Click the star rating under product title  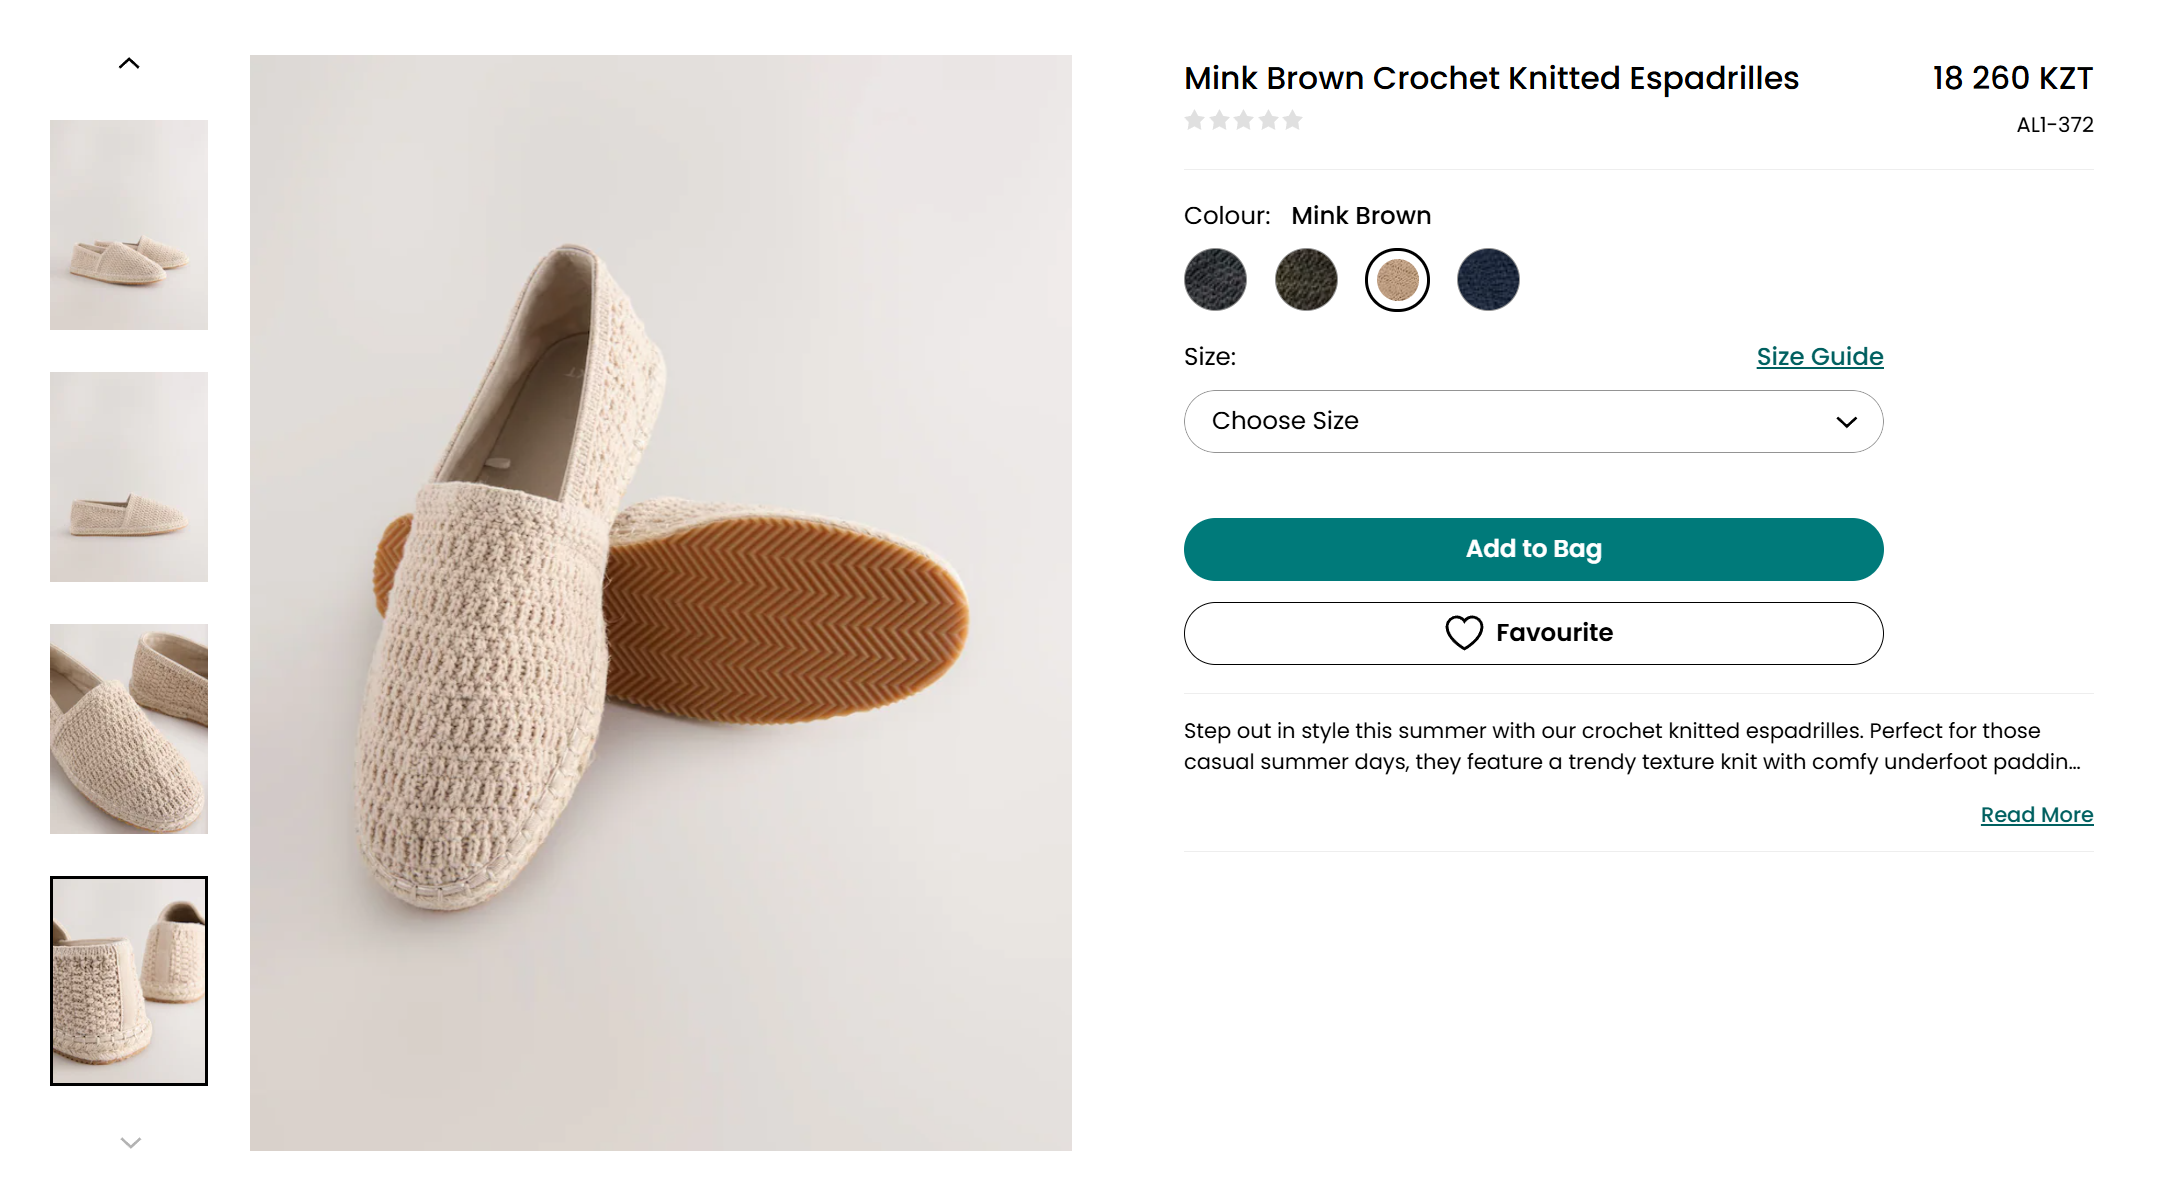tap(1243, 121)
